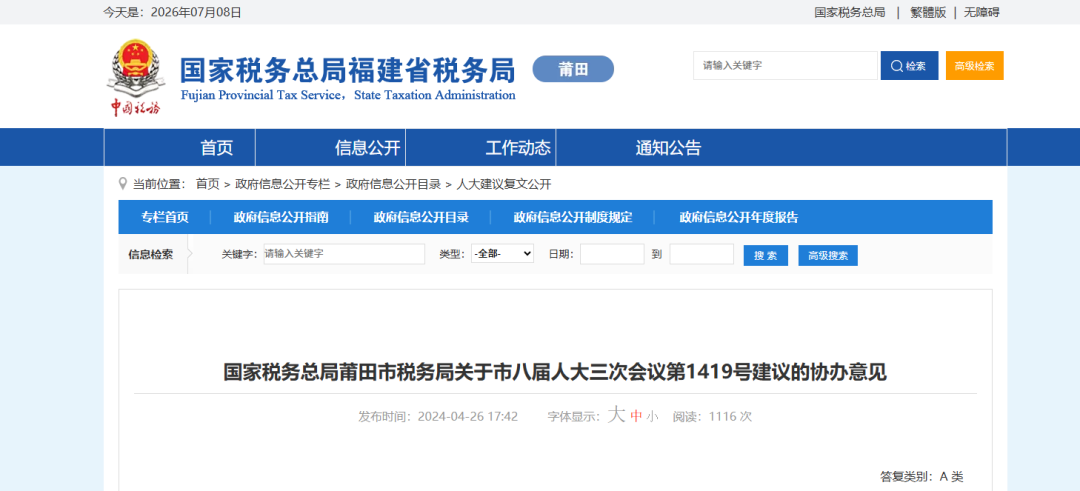
Task: Click 政府信息公开目录 breadcrumb link
Action: point(393,184)
